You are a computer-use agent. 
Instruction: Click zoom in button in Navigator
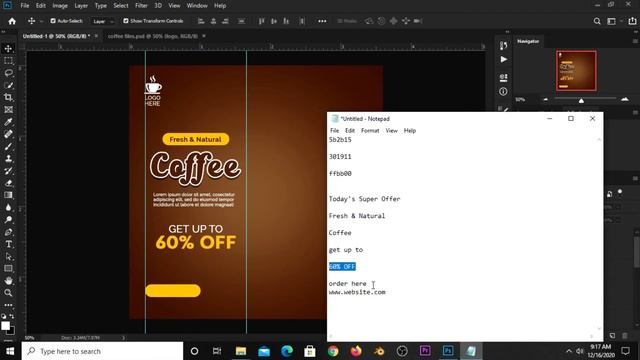click(x=624, y=99)
